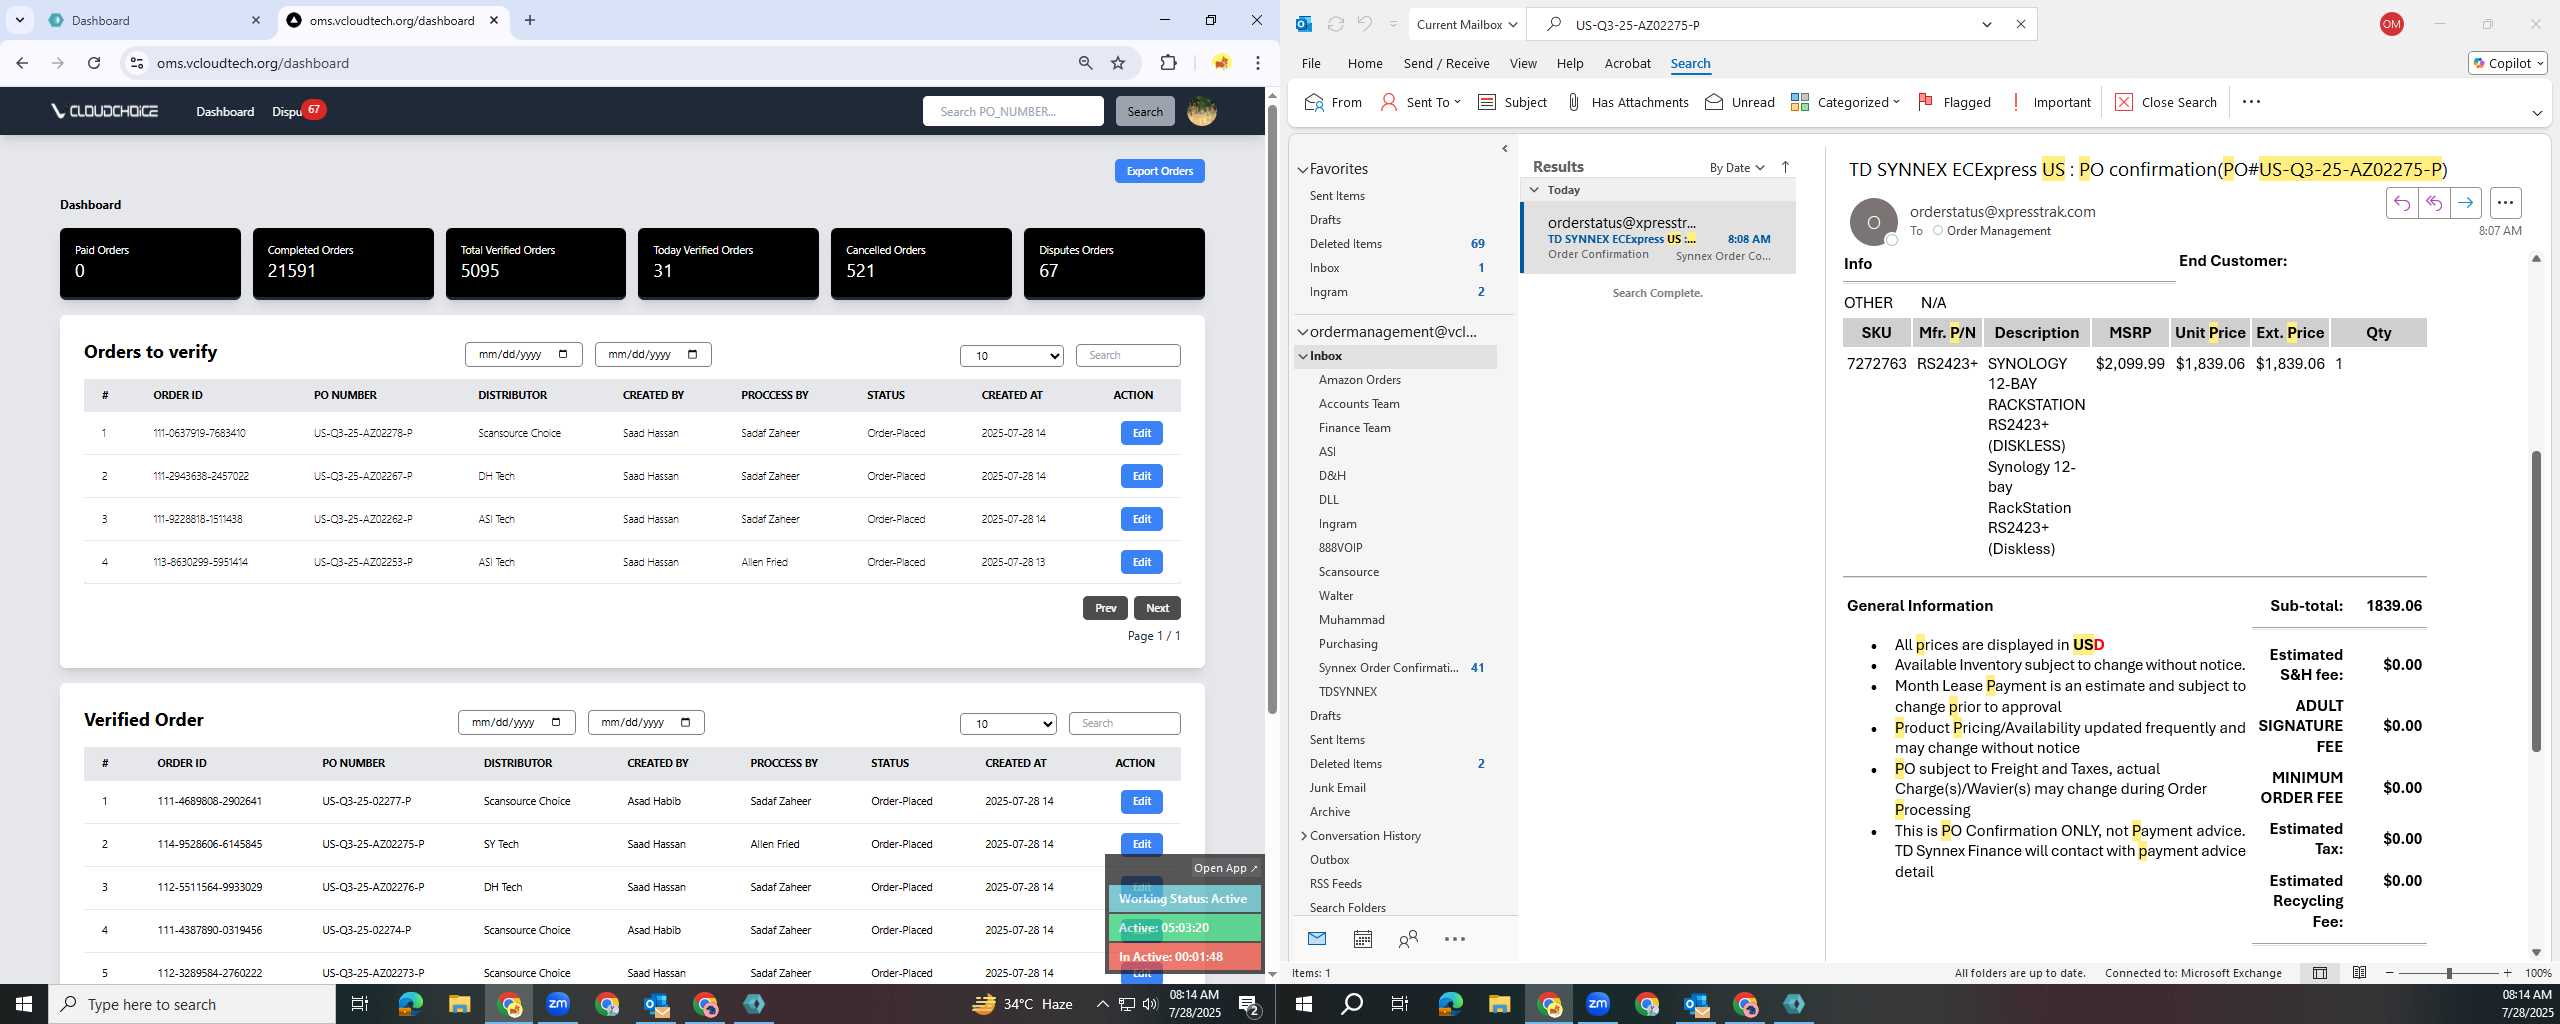Expand the Conversation History folder

(1303, 836)
